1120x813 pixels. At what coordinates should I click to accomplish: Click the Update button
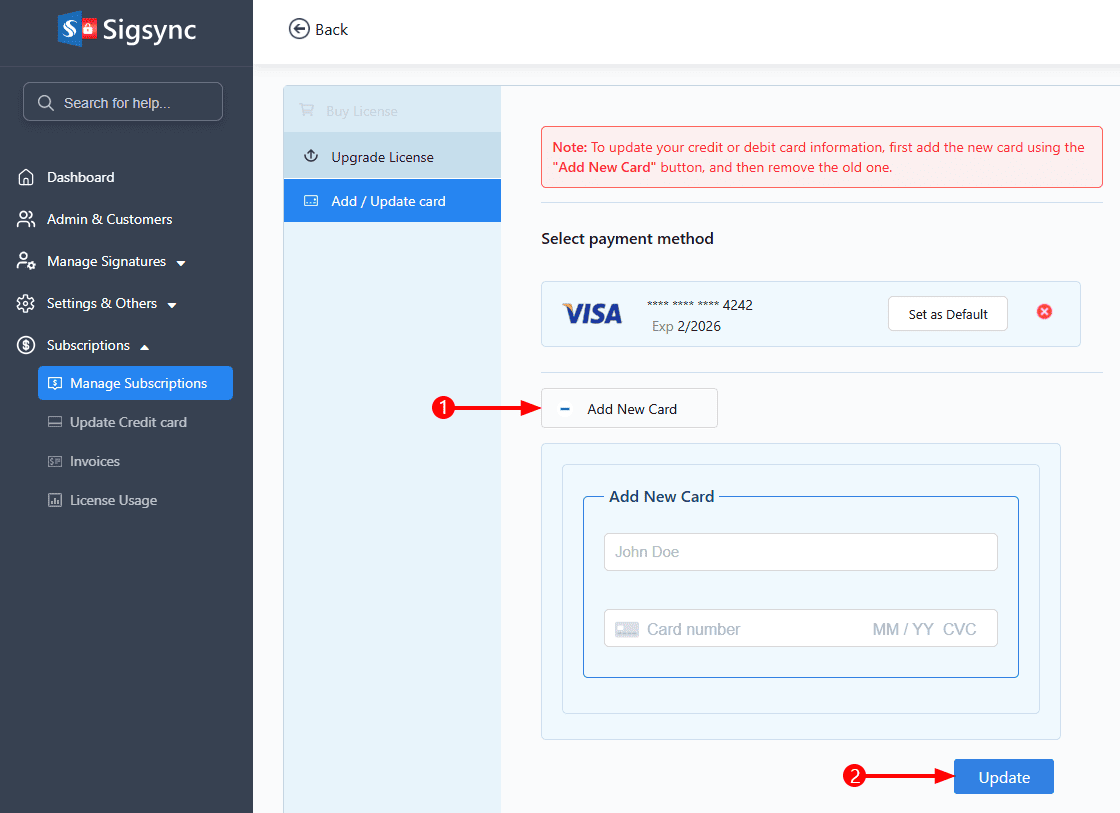pyautogui.click(x=1003, y=776)
